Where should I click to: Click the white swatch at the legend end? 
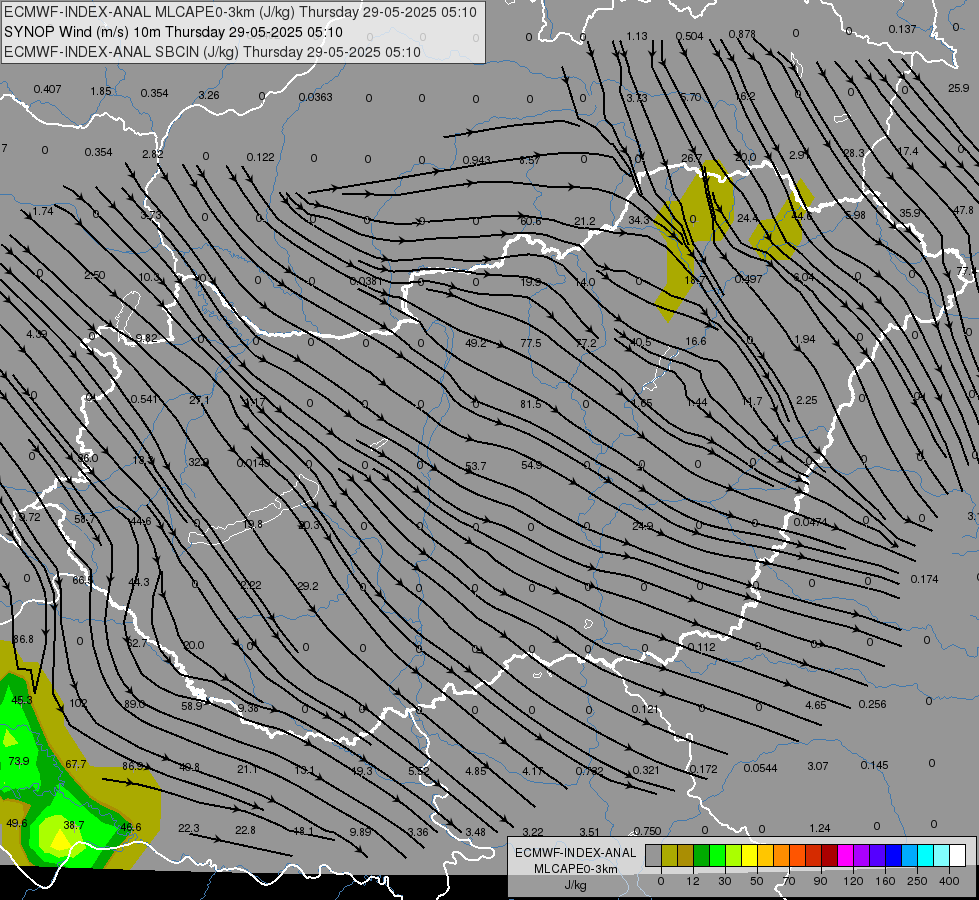pos(957,855)
